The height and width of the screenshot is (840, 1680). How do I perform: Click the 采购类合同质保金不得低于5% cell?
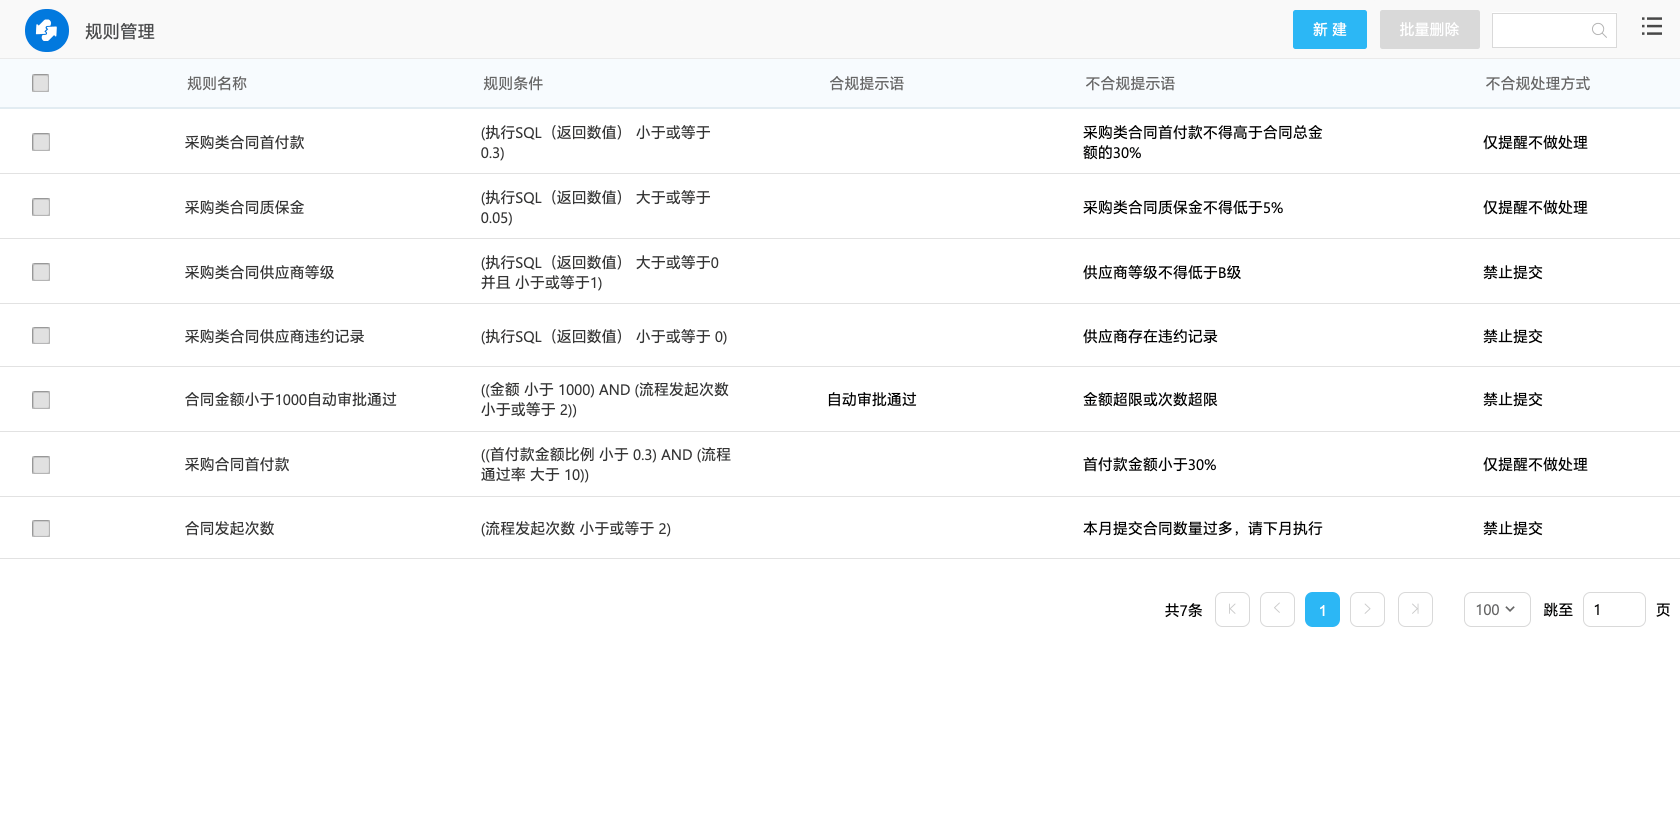(x=1183, y=208)
